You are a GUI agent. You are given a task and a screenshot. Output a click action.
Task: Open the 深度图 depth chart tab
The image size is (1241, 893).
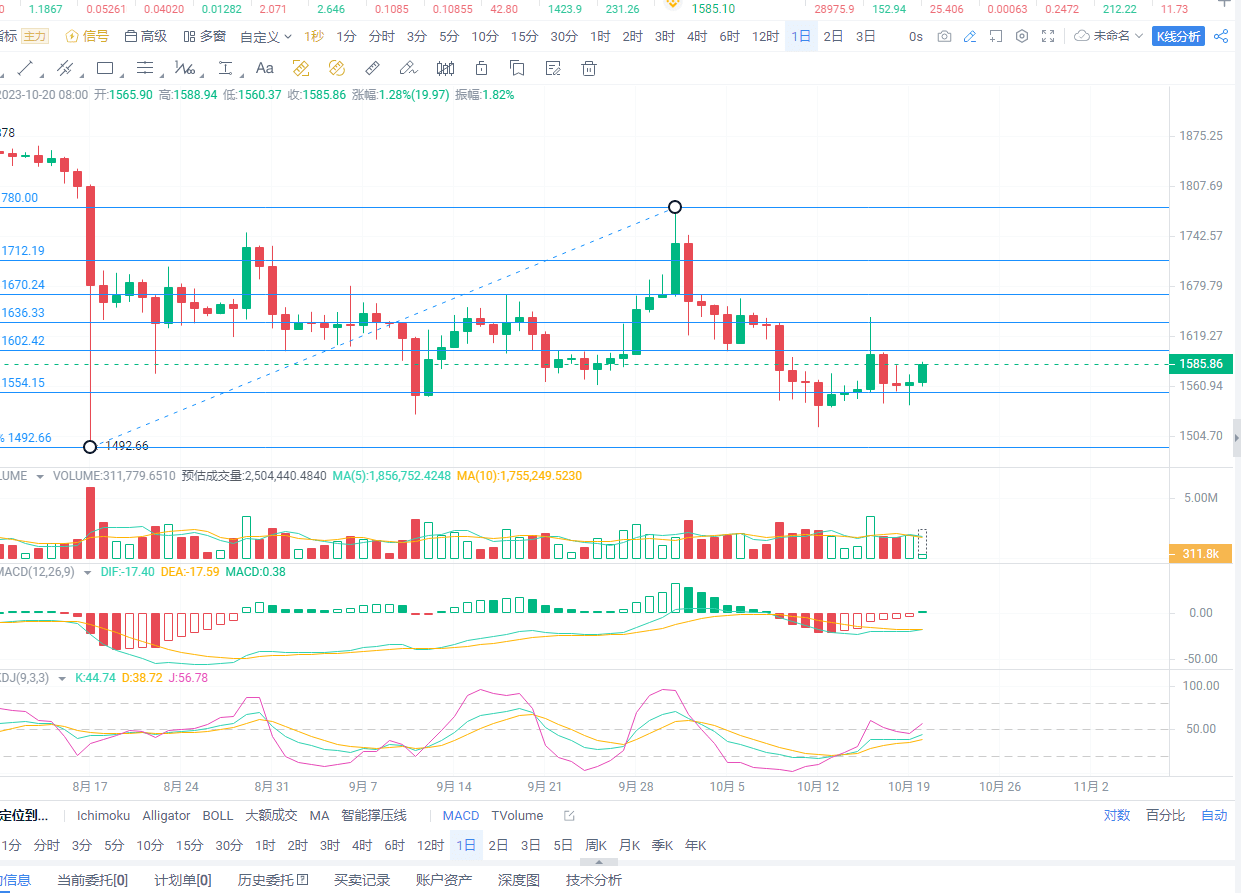[x=518, y=880]
